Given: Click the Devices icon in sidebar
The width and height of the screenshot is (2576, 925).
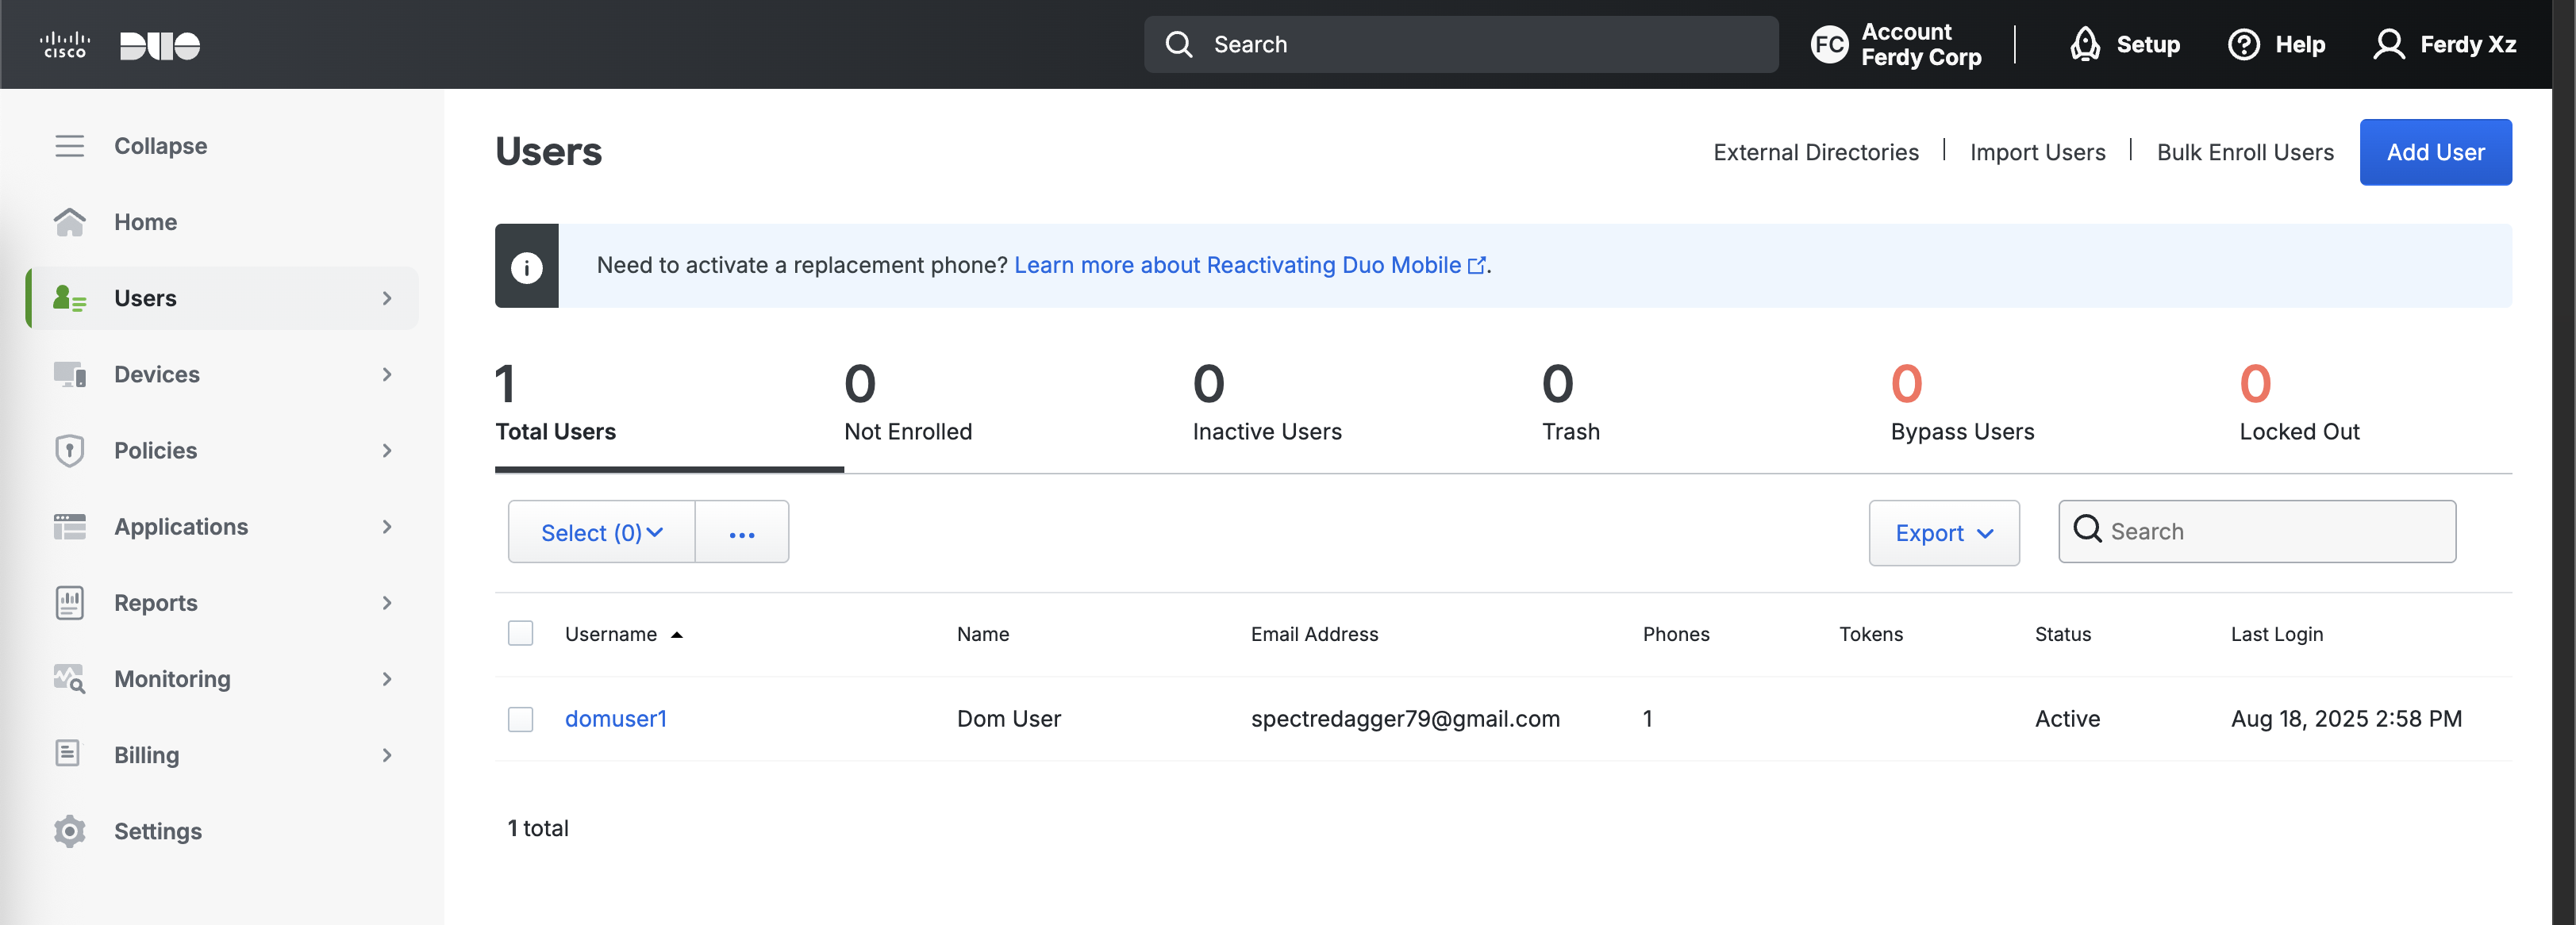Looking at the screenshot, I should click(x=69, y=374).
